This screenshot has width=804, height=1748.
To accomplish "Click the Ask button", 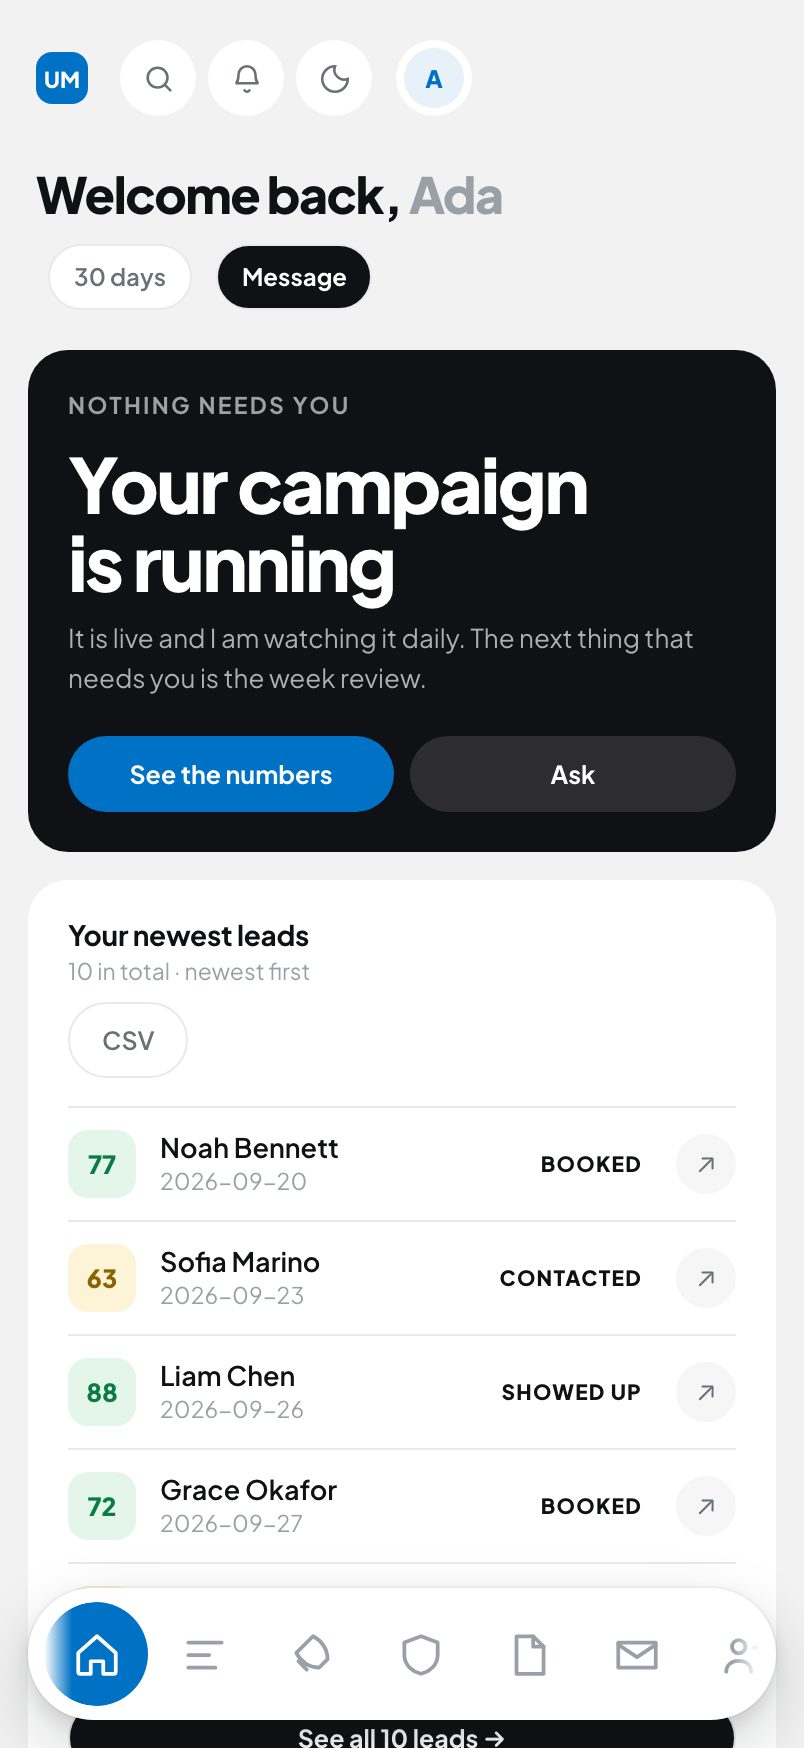I will click(573, 774).
